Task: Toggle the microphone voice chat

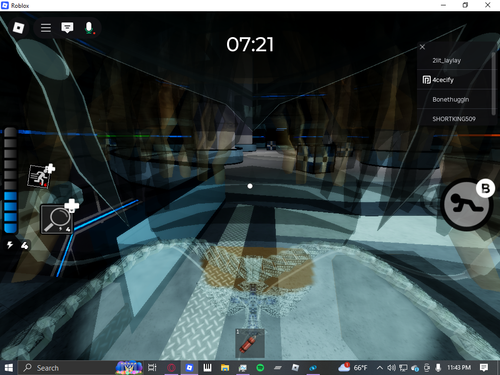Action: coord(89,28)
